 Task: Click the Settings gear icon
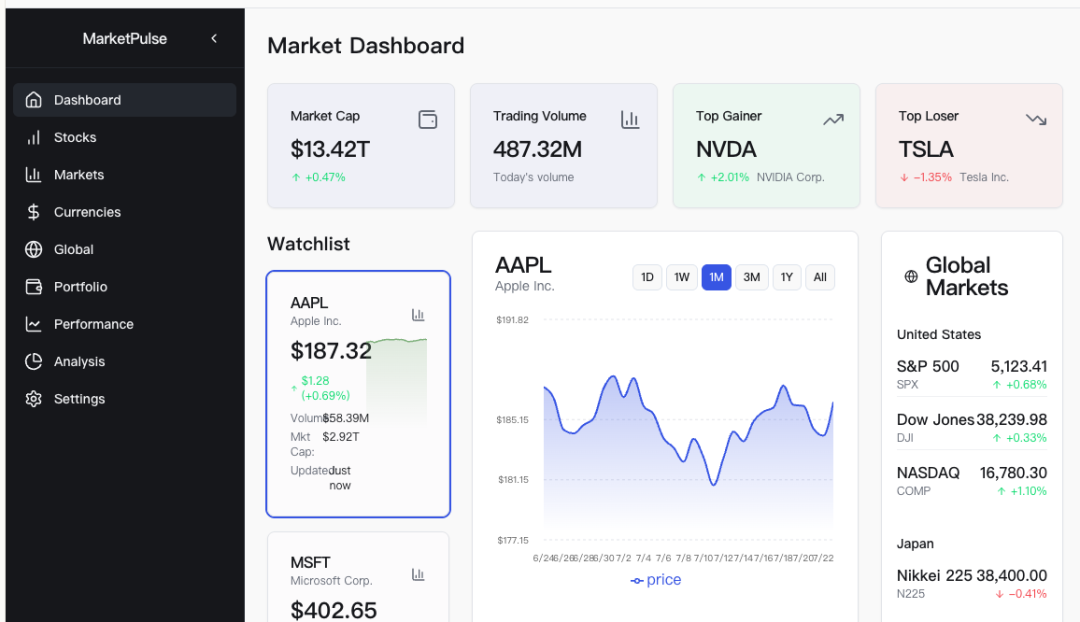point(33,399)
